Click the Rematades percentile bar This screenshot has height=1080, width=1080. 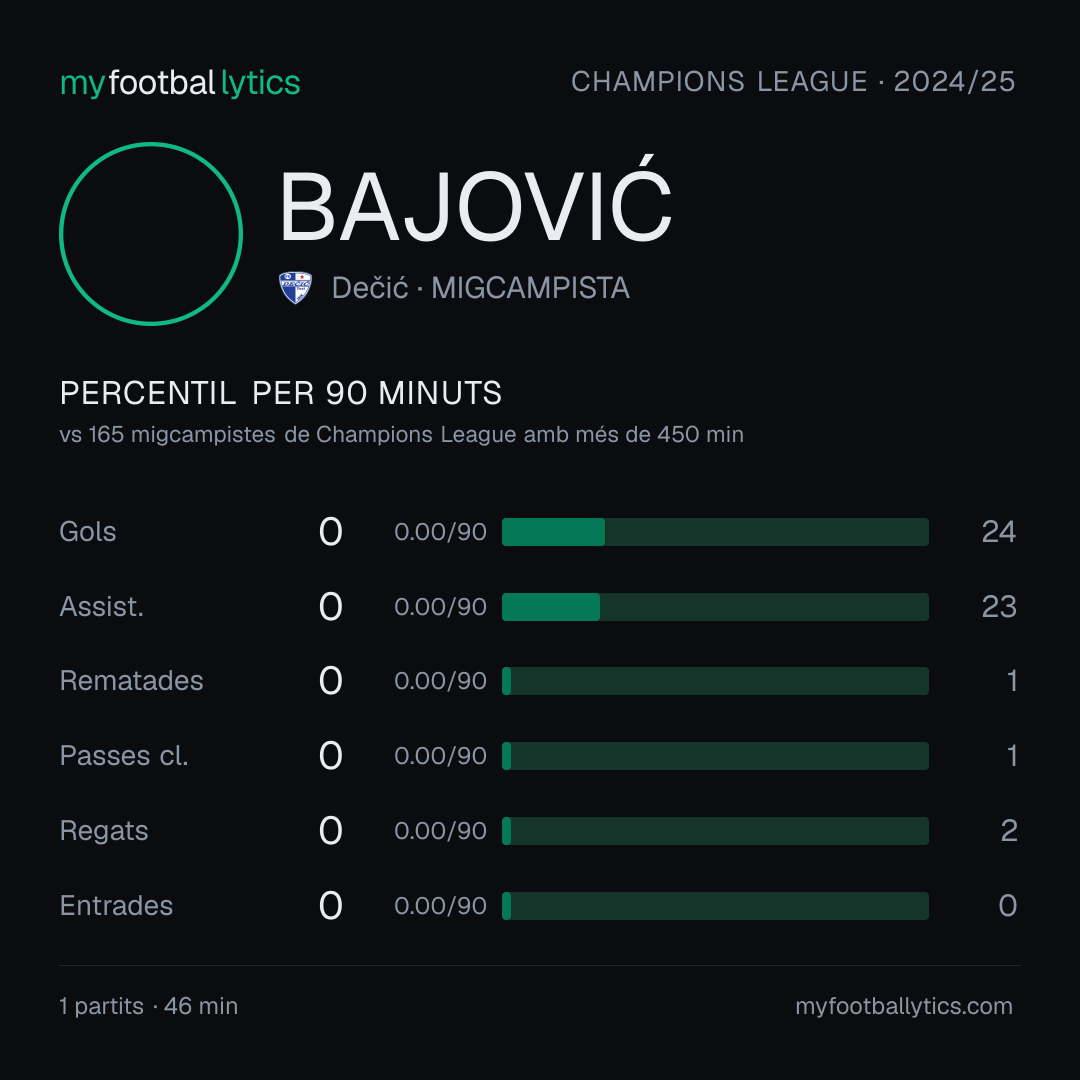(715, 681)
